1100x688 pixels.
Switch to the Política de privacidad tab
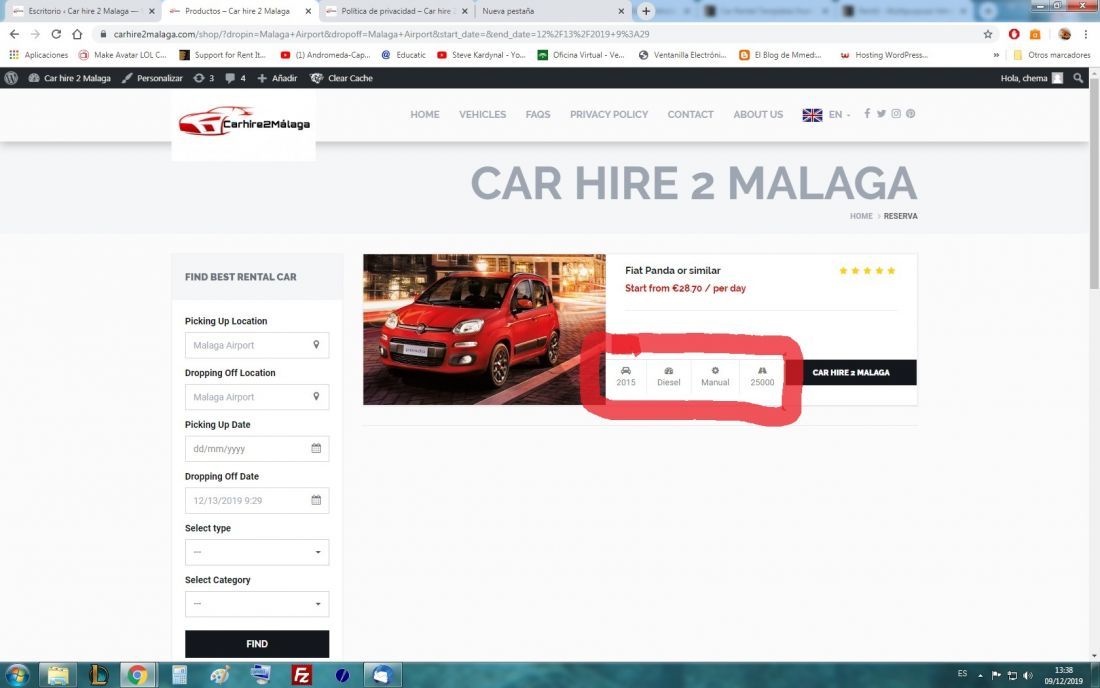pyautogui.click(x=397, y=11)
